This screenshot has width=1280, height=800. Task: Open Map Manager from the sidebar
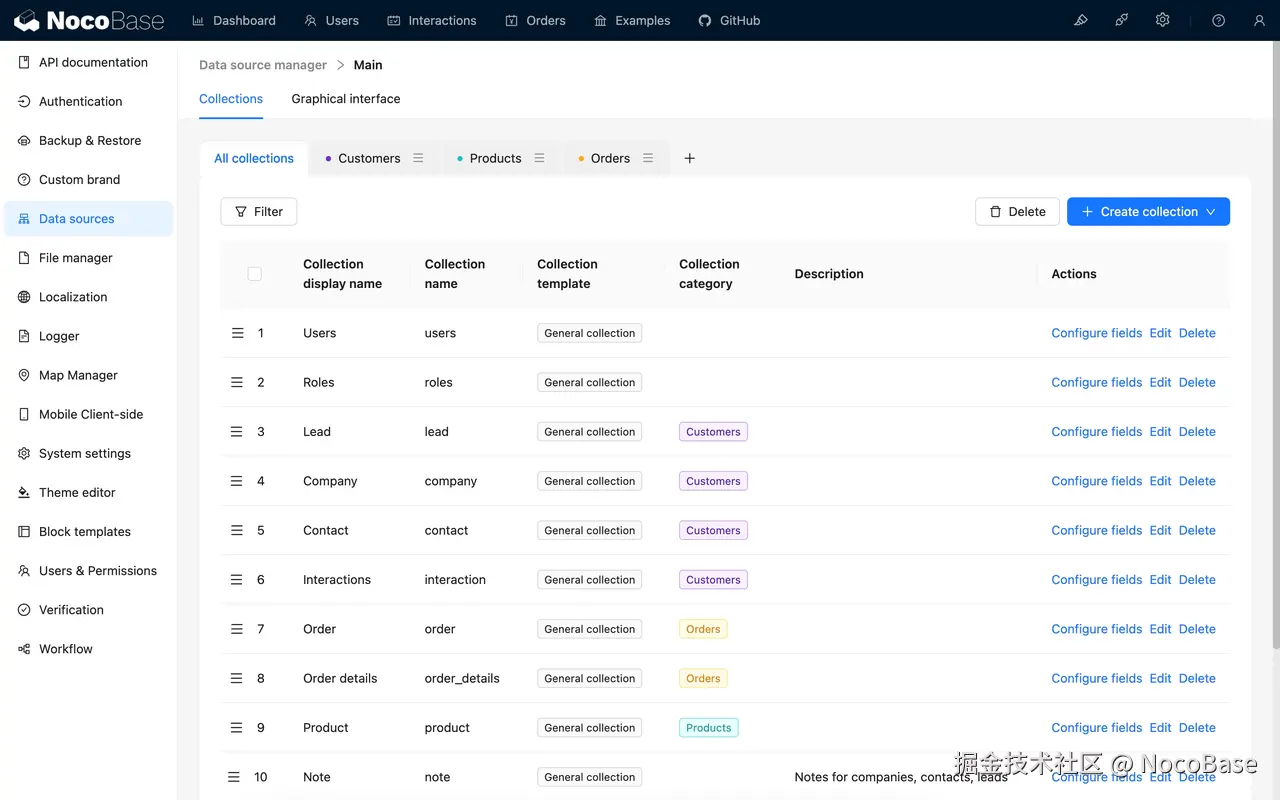pos(77,375)
